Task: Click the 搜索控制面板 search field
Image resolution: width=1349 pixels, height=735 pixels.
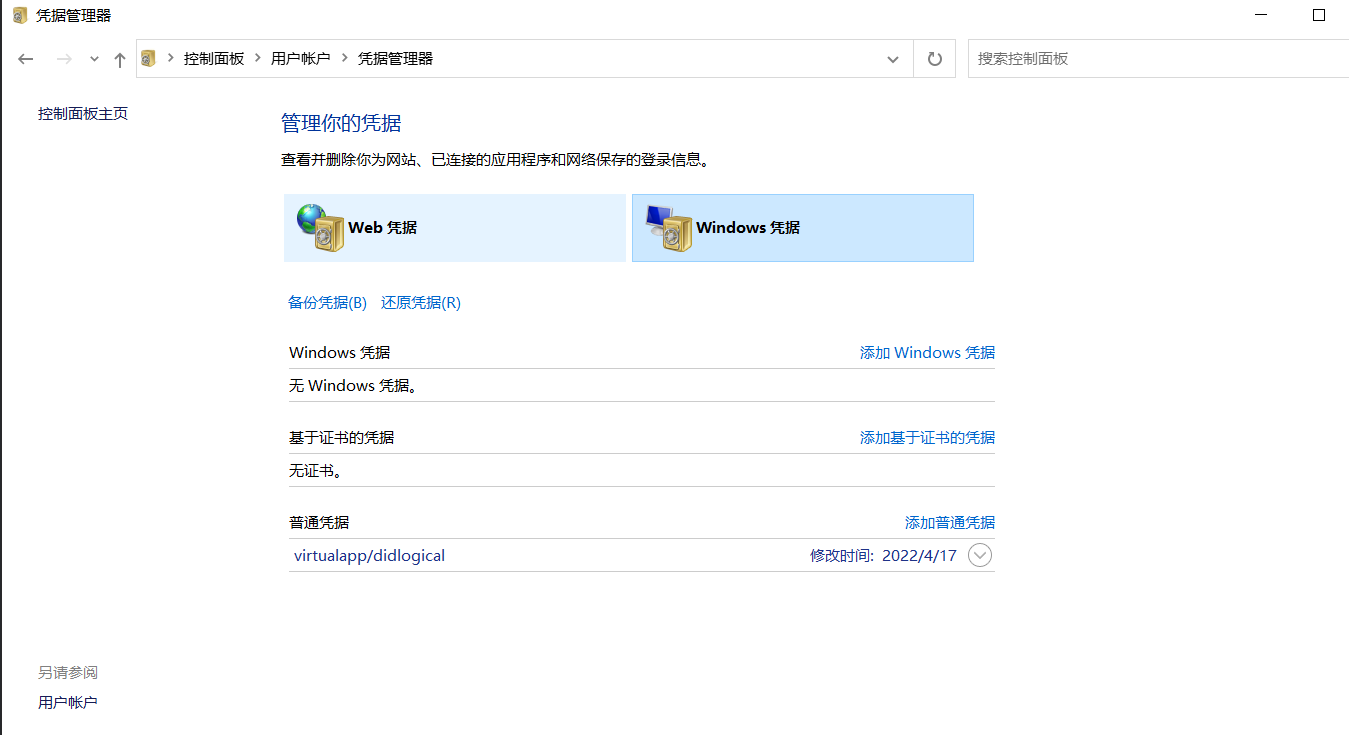Action: pos(1158,59)
